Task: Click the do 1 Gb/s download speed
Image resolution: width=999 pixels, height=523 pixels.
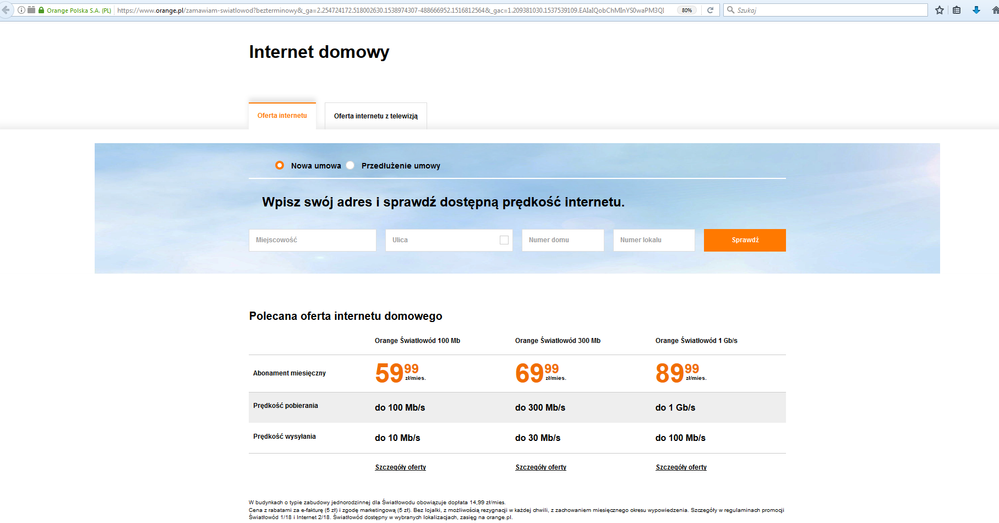Action: click(675, 408)
